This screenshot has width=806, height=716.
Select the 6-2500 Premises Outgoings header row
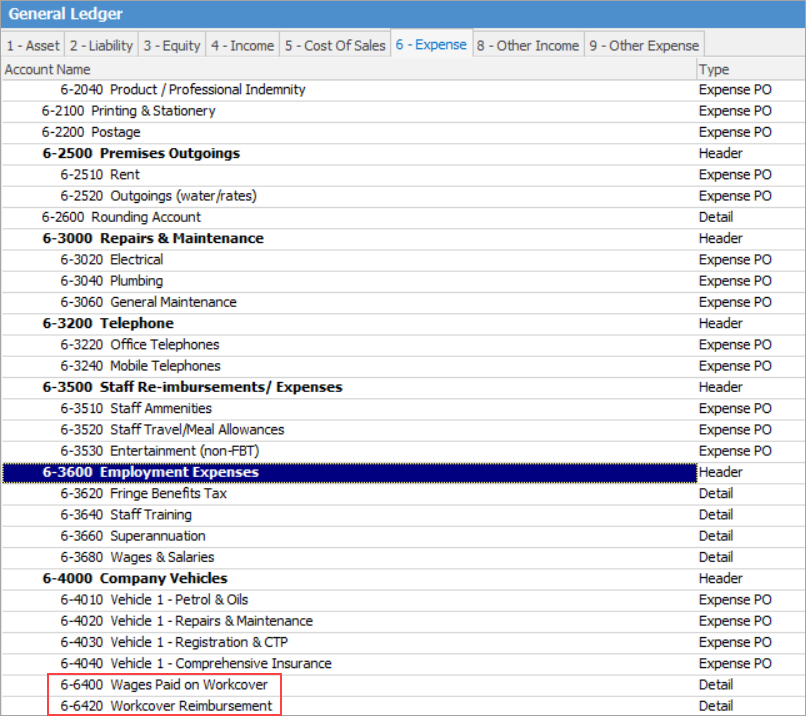tap(140, 153)
